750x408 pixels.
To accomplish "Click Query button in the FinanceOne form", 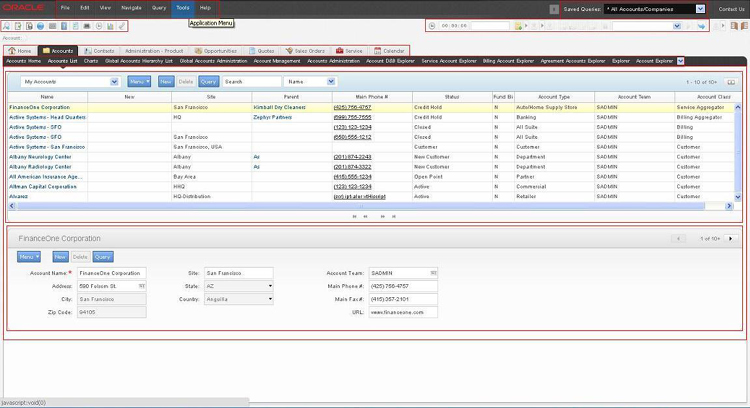I will pyautogui.click(x=102, y=257).
